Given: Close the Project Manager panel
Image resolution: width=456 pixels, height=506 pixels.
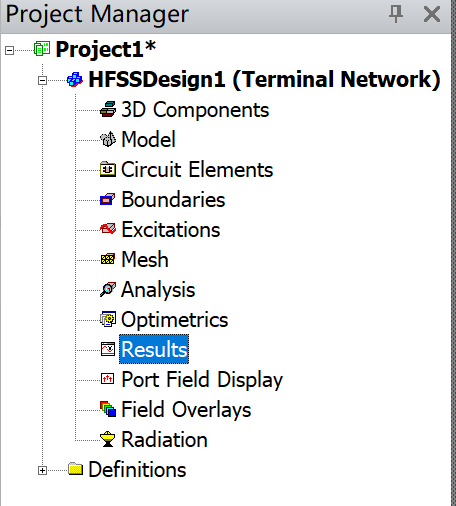Looking at the screenshot, I should tap(432, 15).
